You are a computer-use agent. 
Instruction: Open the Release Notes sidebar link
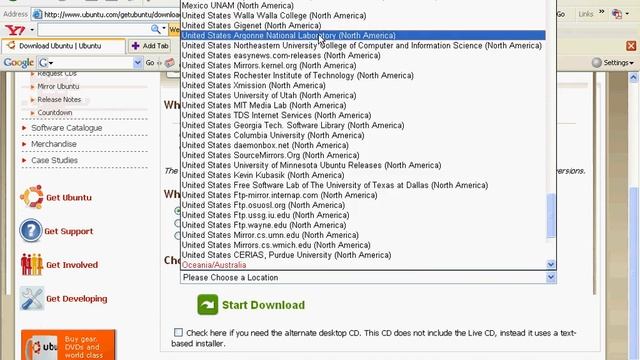59,100
